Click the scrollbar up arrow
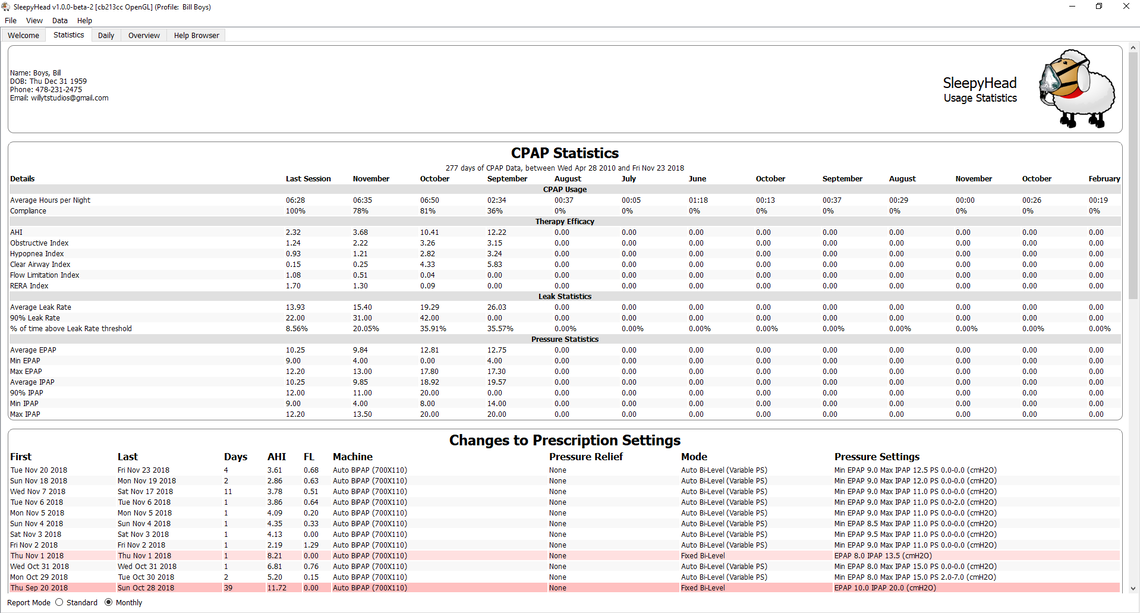Viewport: 1140px width, 613px height. (1133, 48)
